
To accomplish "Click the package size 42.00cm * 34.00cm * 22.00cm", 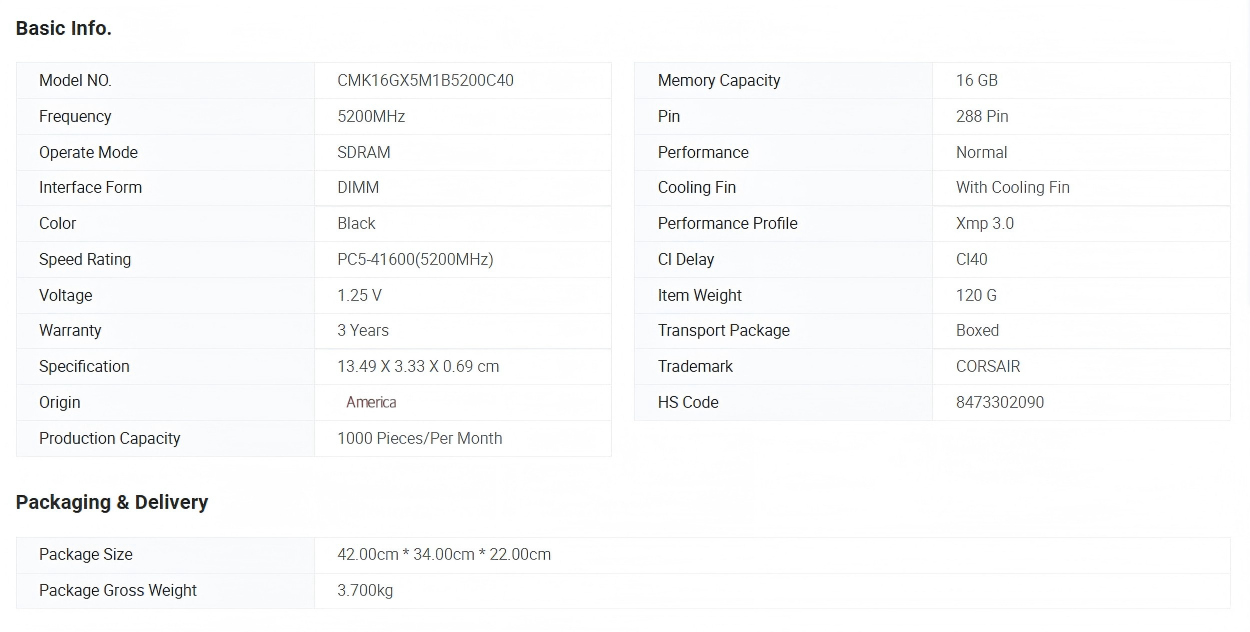I will (444, 554).
